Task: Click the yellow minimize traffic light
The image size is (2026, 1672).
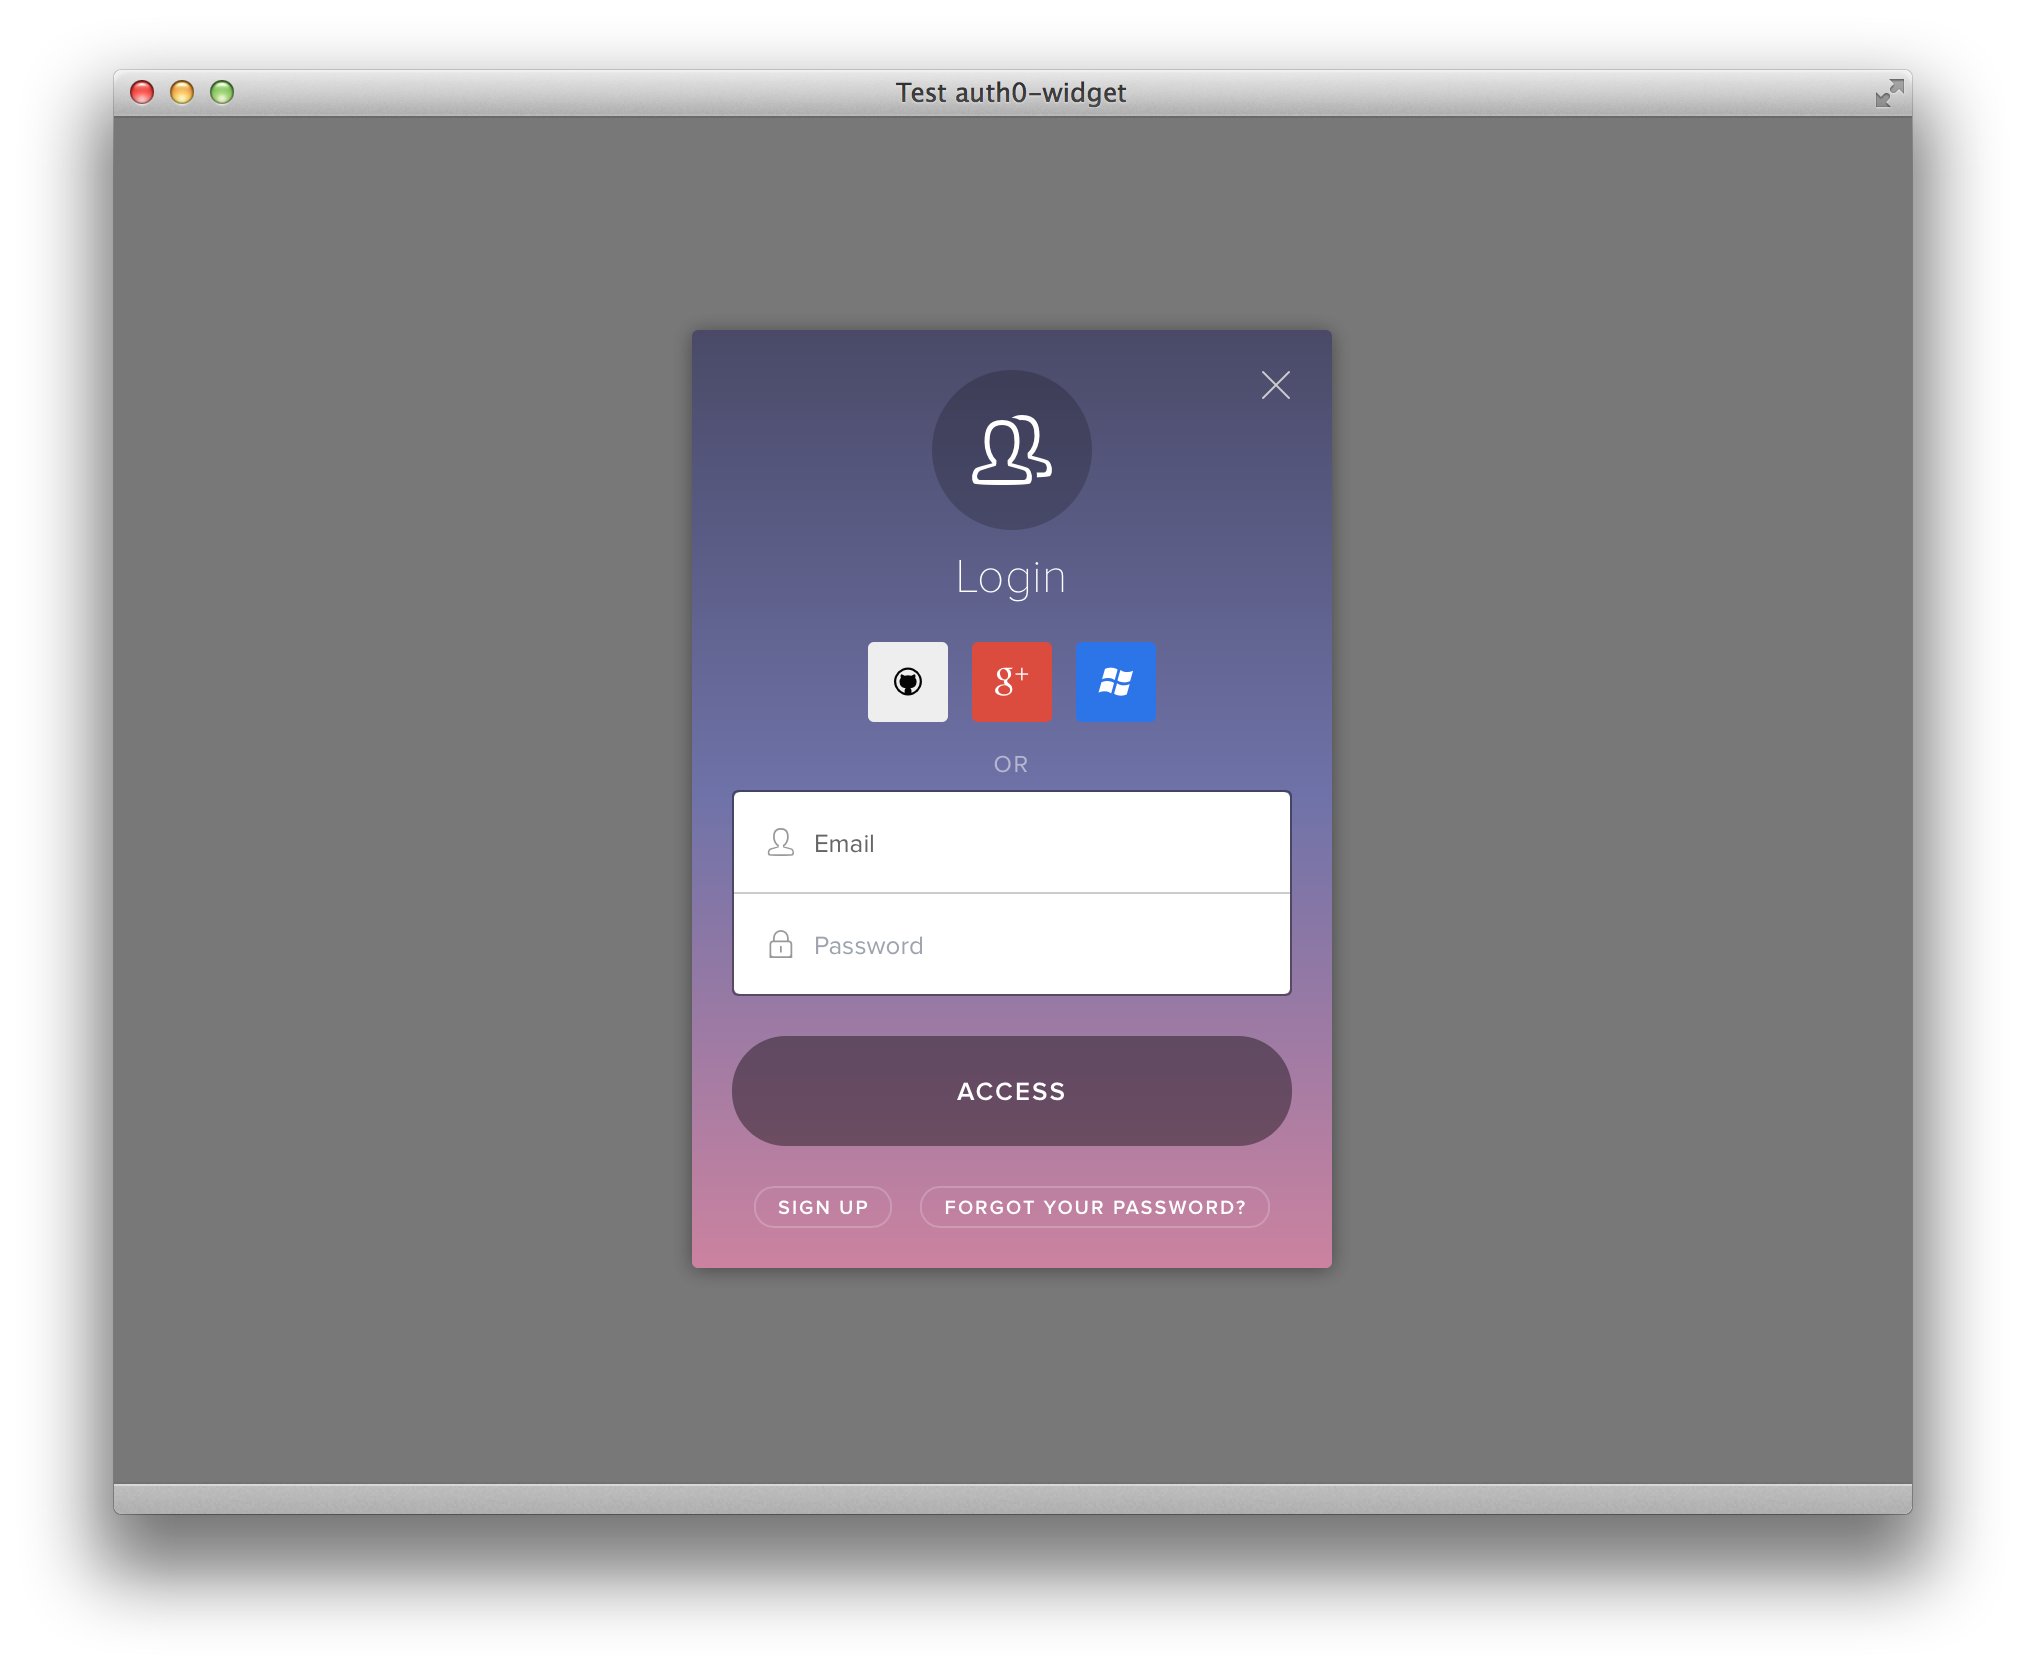Action: pyautogui.click(x=182, y=92)
